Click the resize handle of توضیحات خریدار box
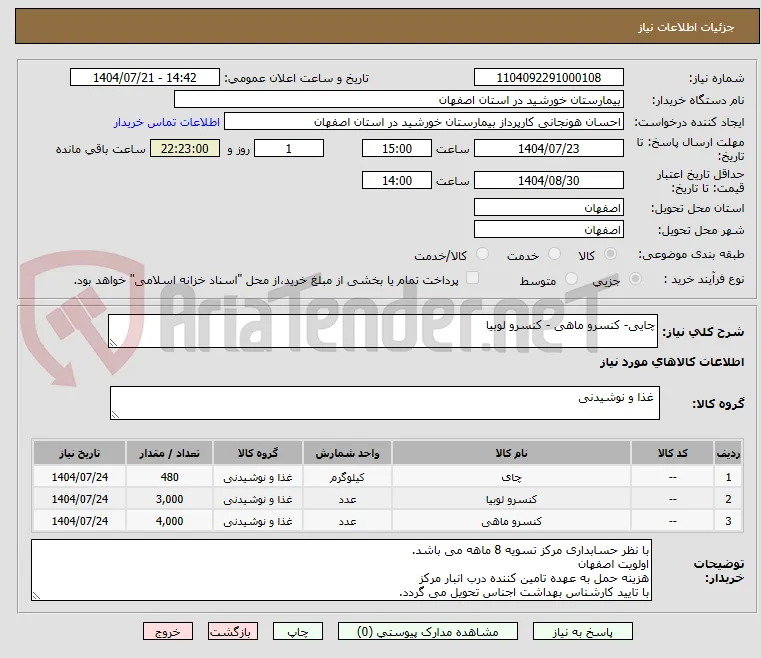761x658 pixels. (x=36, y=596)
